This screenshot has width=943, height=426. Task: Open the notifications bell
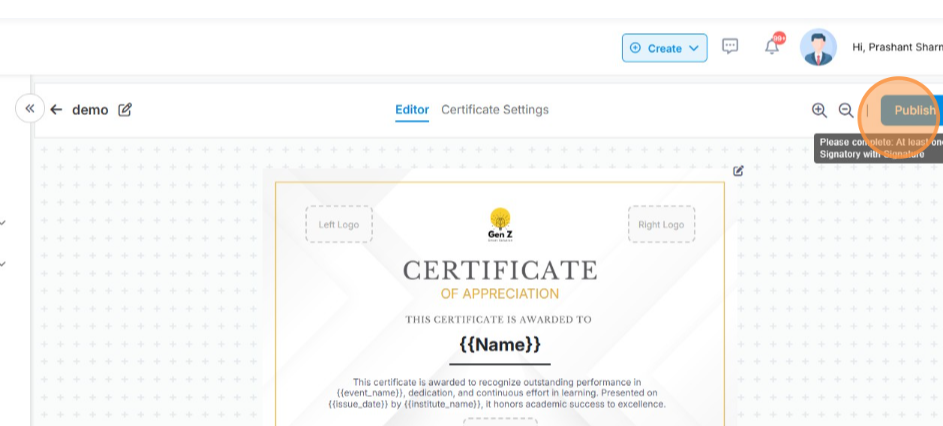point(771,47)
